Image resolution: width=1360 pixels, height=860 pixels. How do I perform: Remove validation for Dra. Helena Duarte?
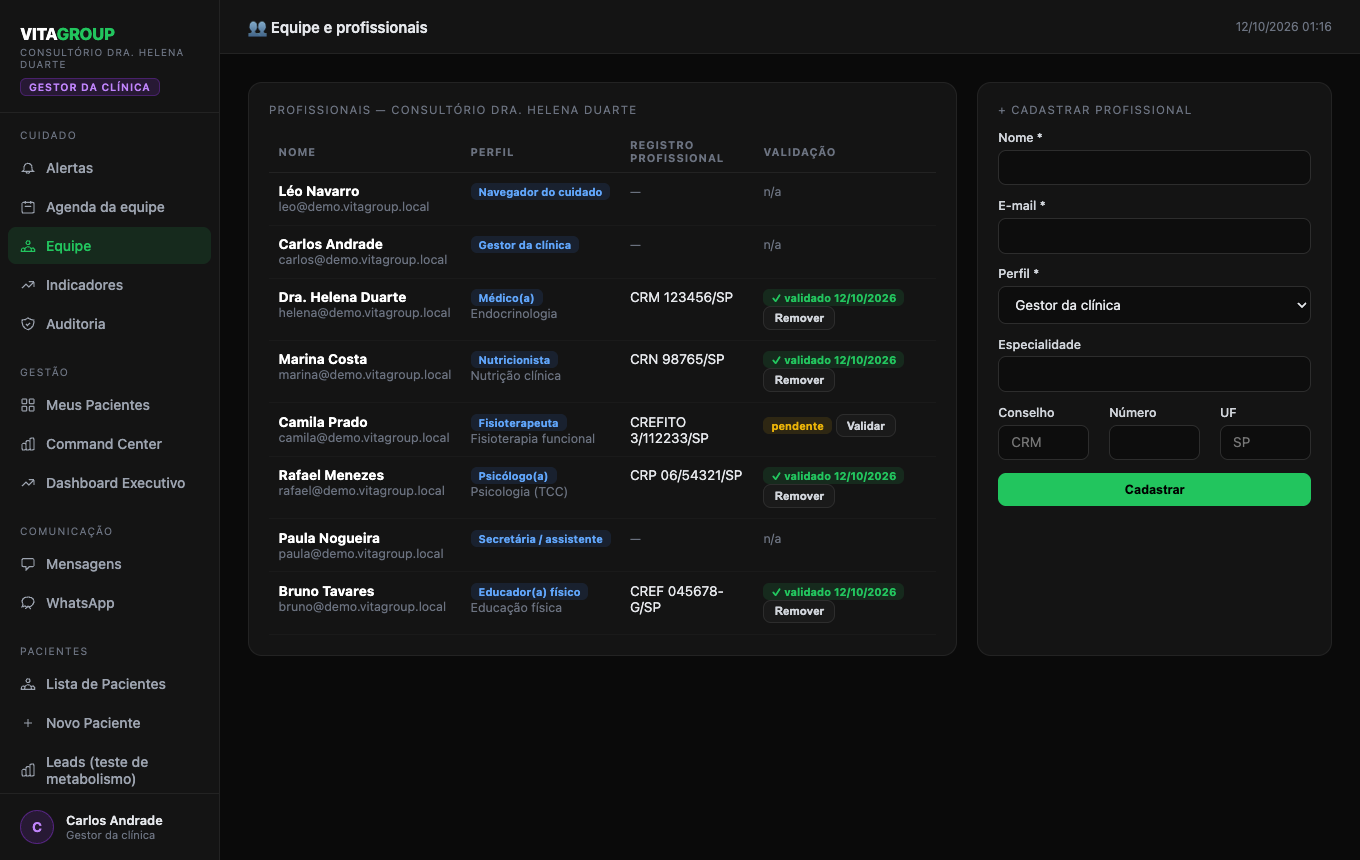(799, 318)
